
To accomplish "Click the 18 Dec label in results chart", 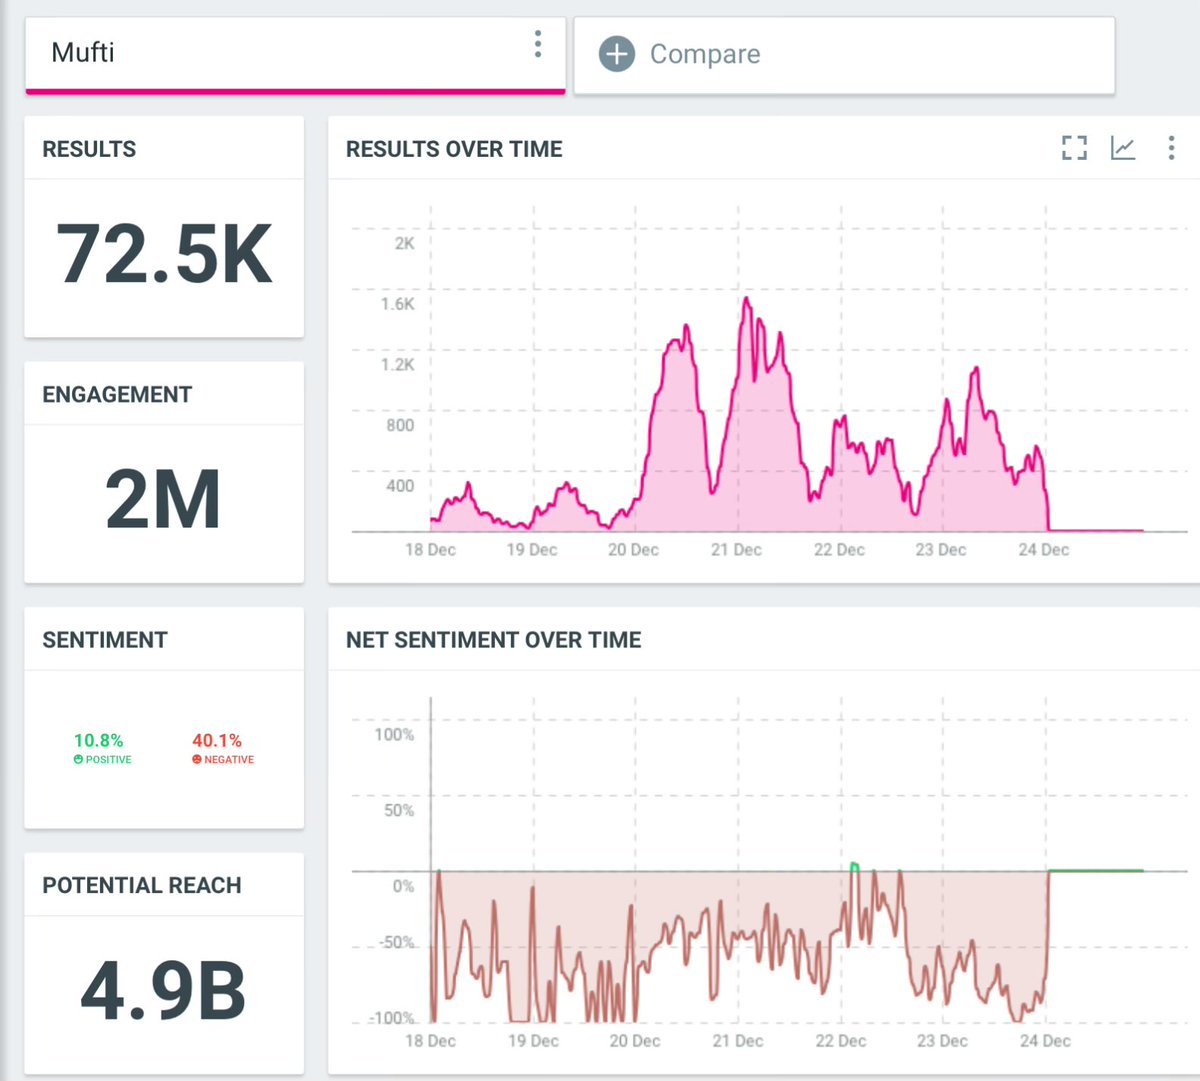I will click(x=430, y=550).
